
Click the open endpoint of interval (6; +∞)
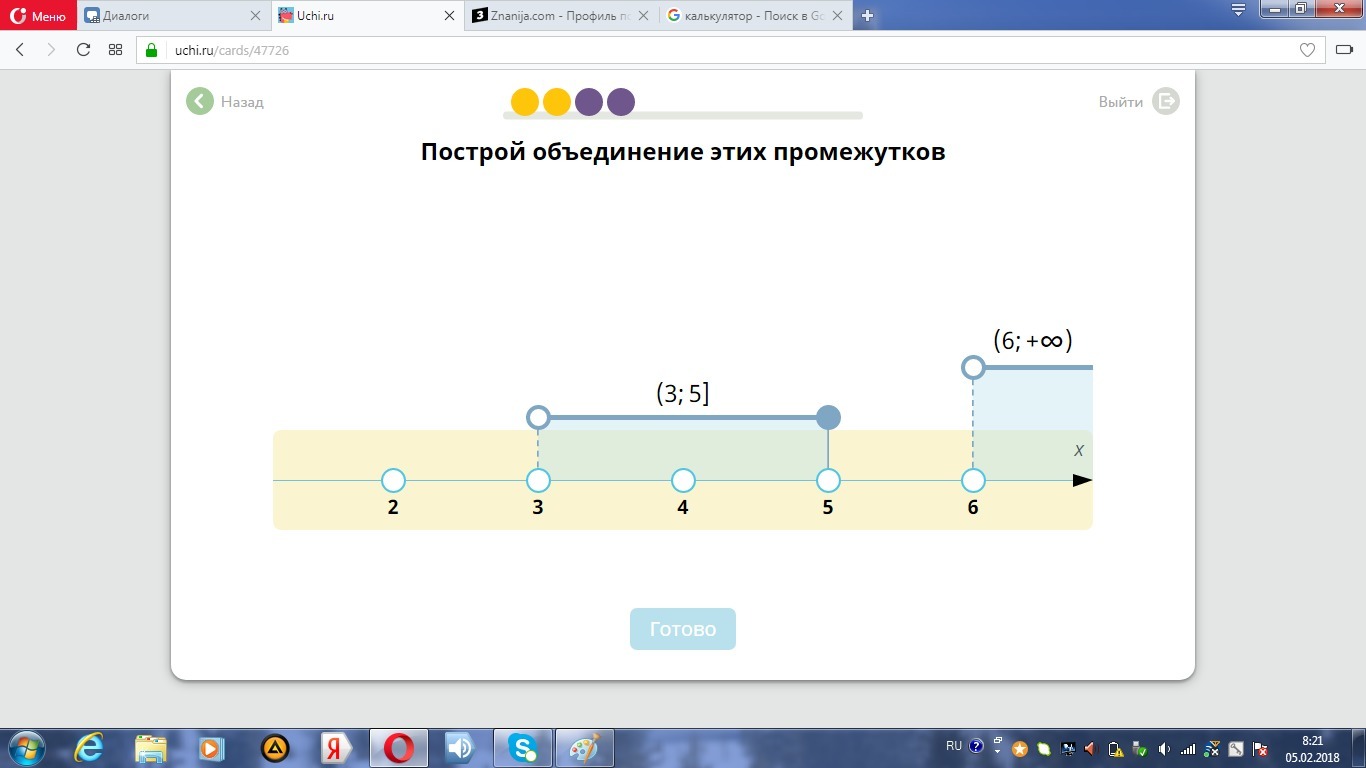click(973, 367)
